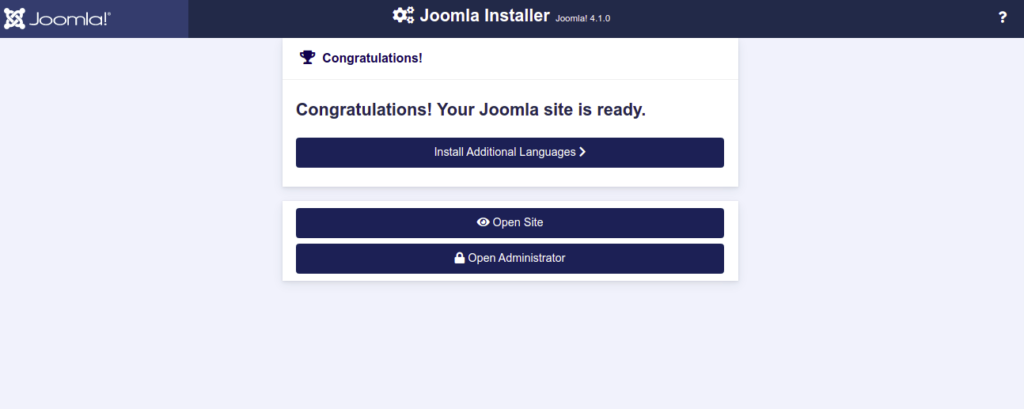Click the gears icon beside Joomla Installer
Screen dimensions: 1024x409
pos(403,16)
